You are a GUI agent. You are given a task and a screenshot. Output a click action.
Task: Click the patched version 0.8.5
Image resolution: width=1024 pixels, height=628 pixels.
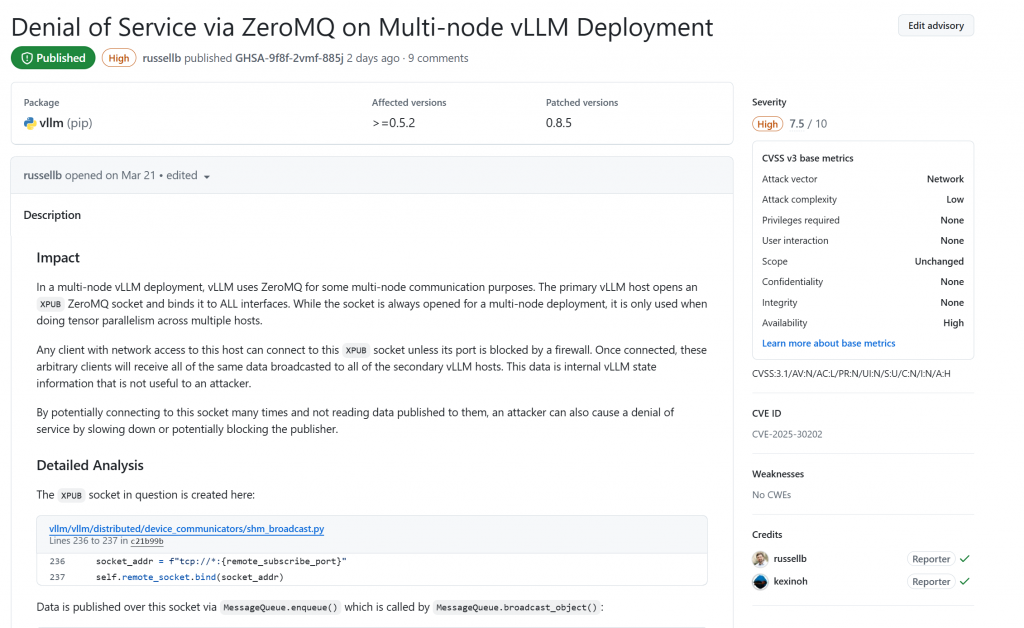click(558, 123)
